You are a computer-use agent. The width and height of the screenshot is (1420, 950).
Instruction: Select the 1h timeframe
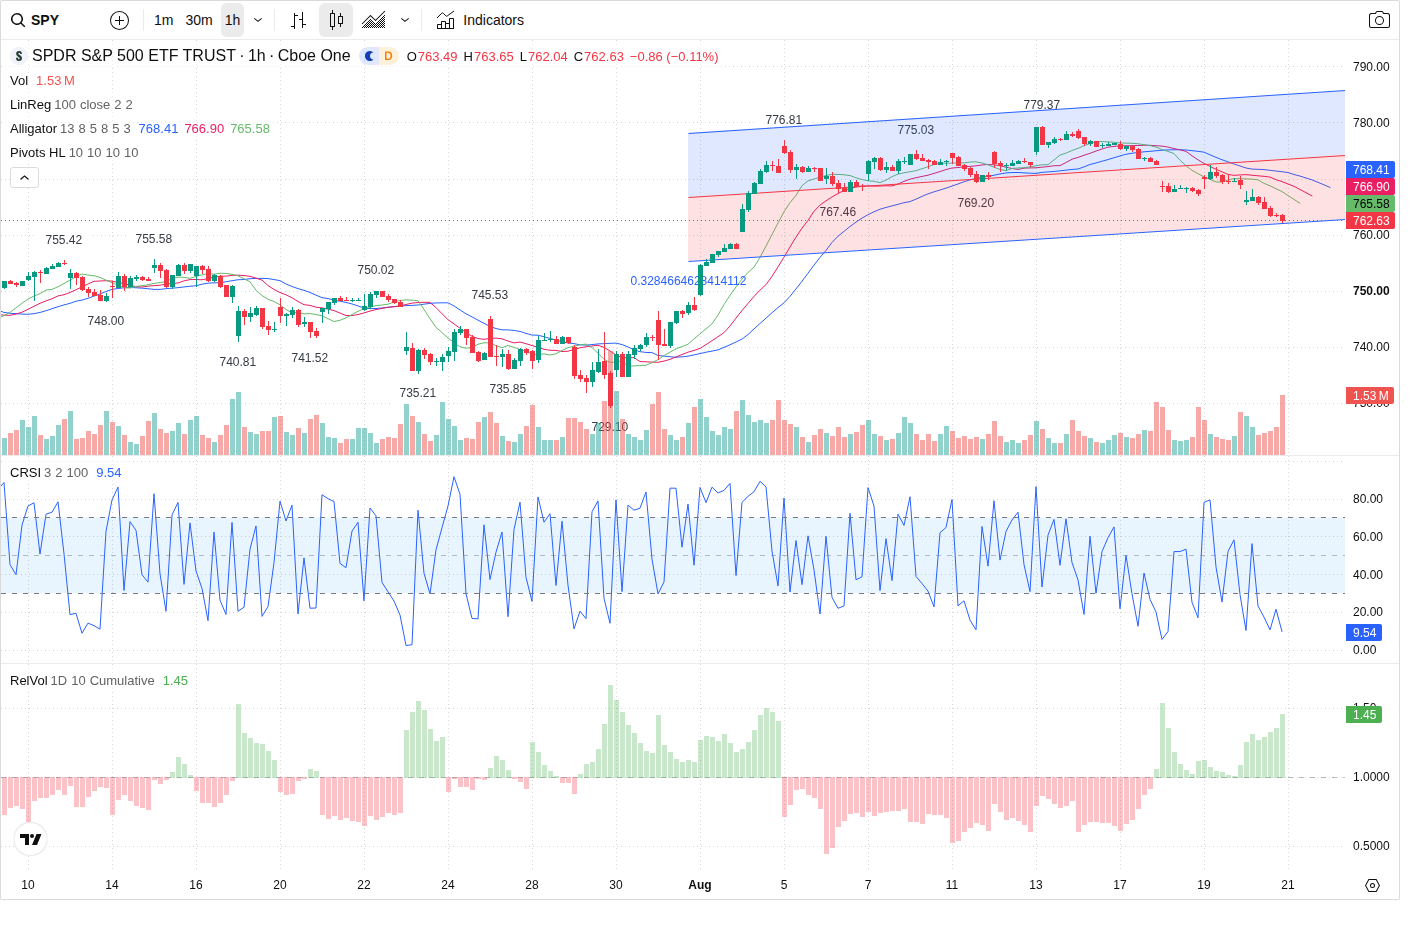[232, 20]
